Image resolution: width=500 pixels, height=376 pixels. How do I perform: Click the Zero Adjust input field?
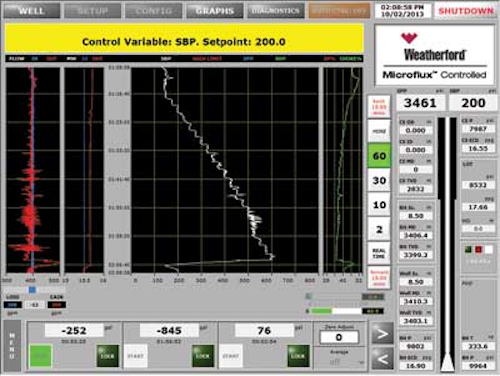click(x=339, y=337)
